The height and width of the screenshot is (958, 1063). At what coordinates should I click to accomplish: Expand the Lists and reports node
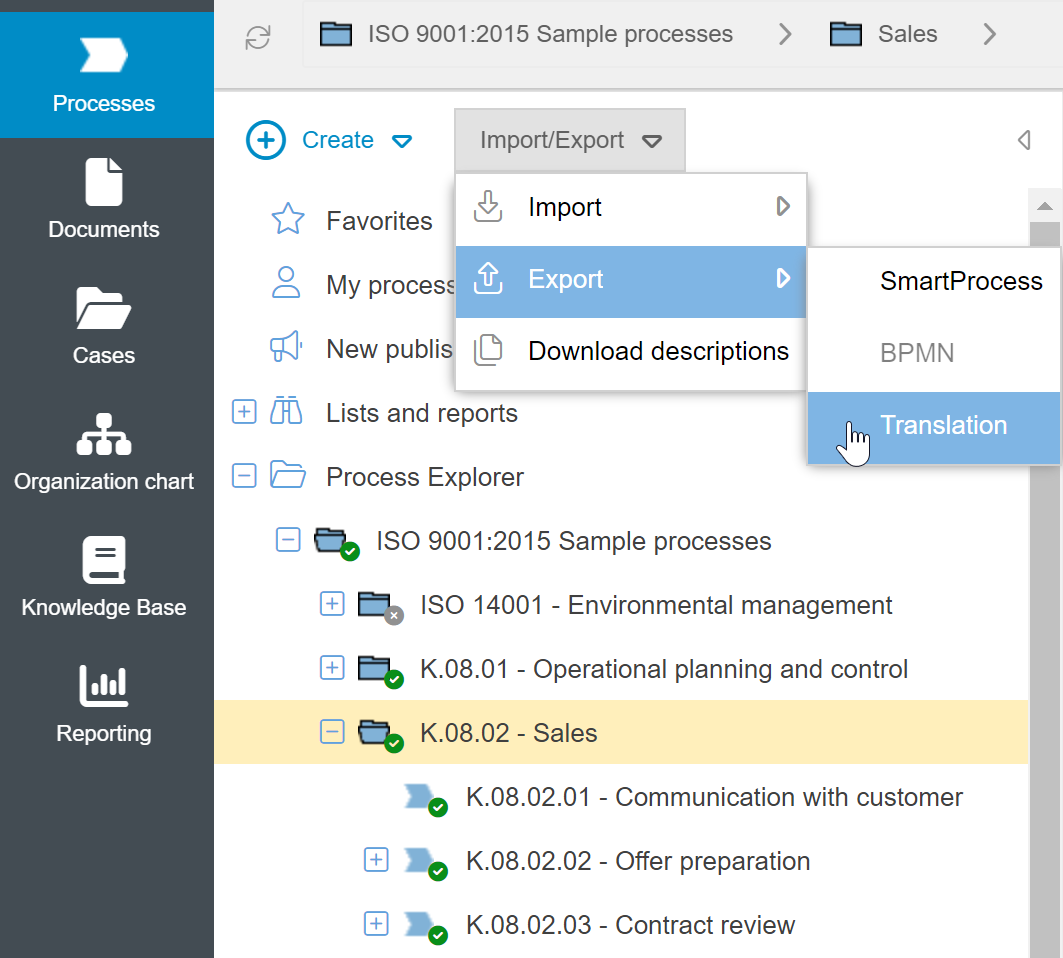(x=244, y=412)
